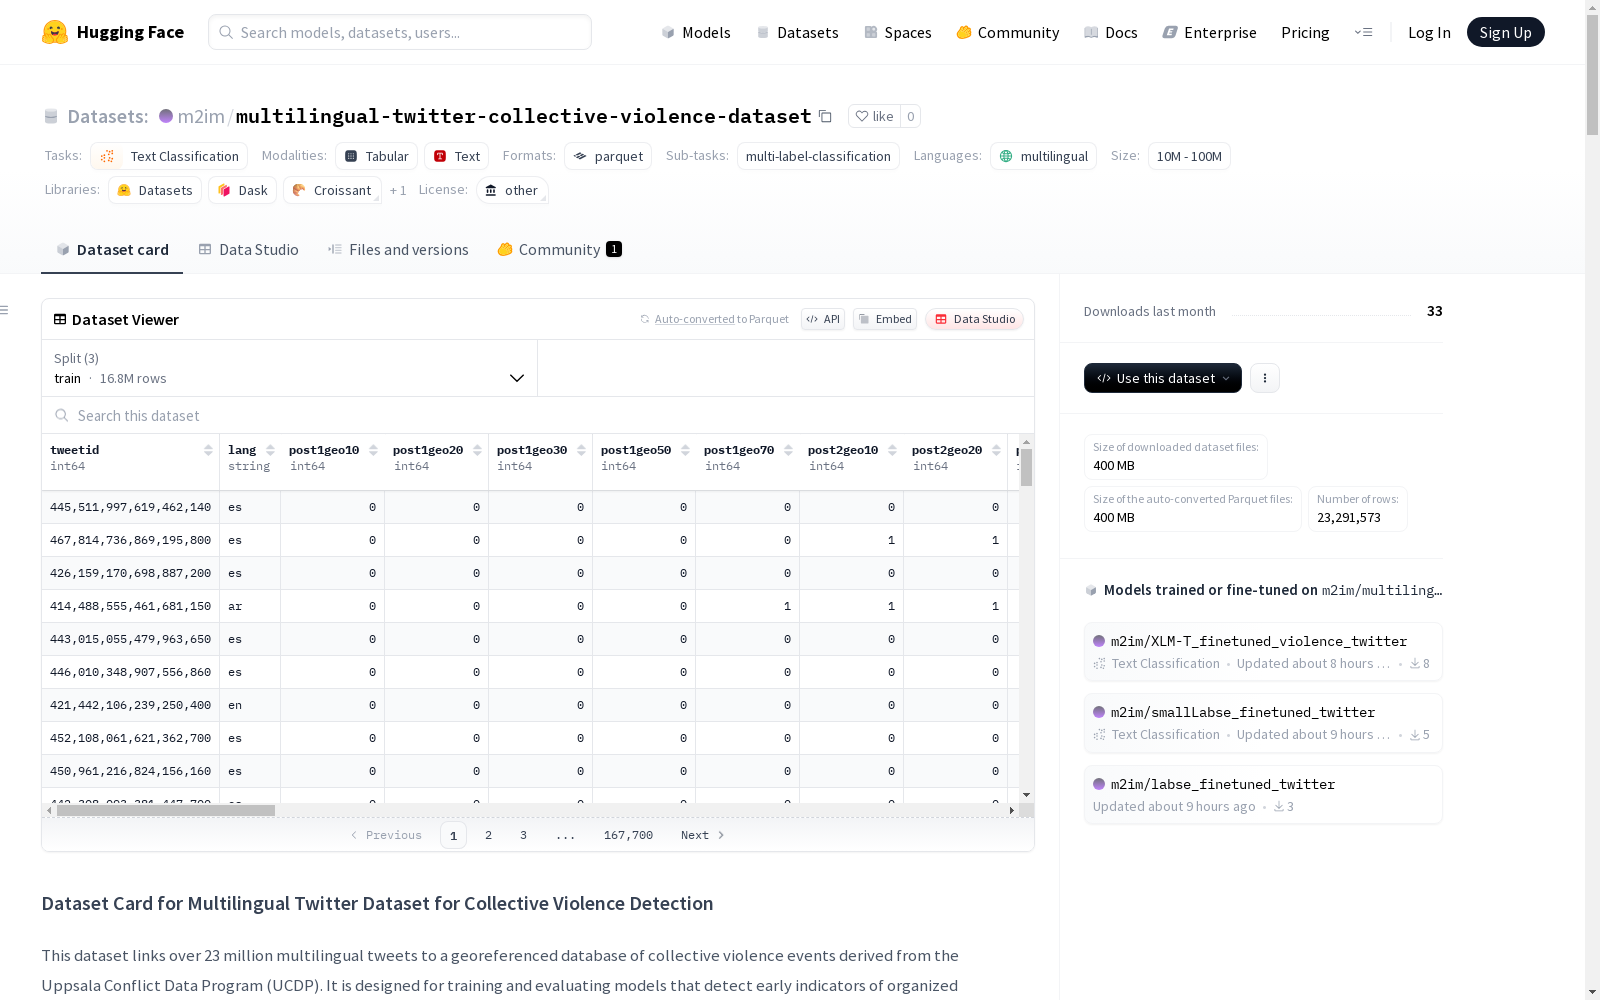The width and height of the screenshot is (1600, 1000).
Task: Select the parquet format tag
Action: [x=608, y=156]
